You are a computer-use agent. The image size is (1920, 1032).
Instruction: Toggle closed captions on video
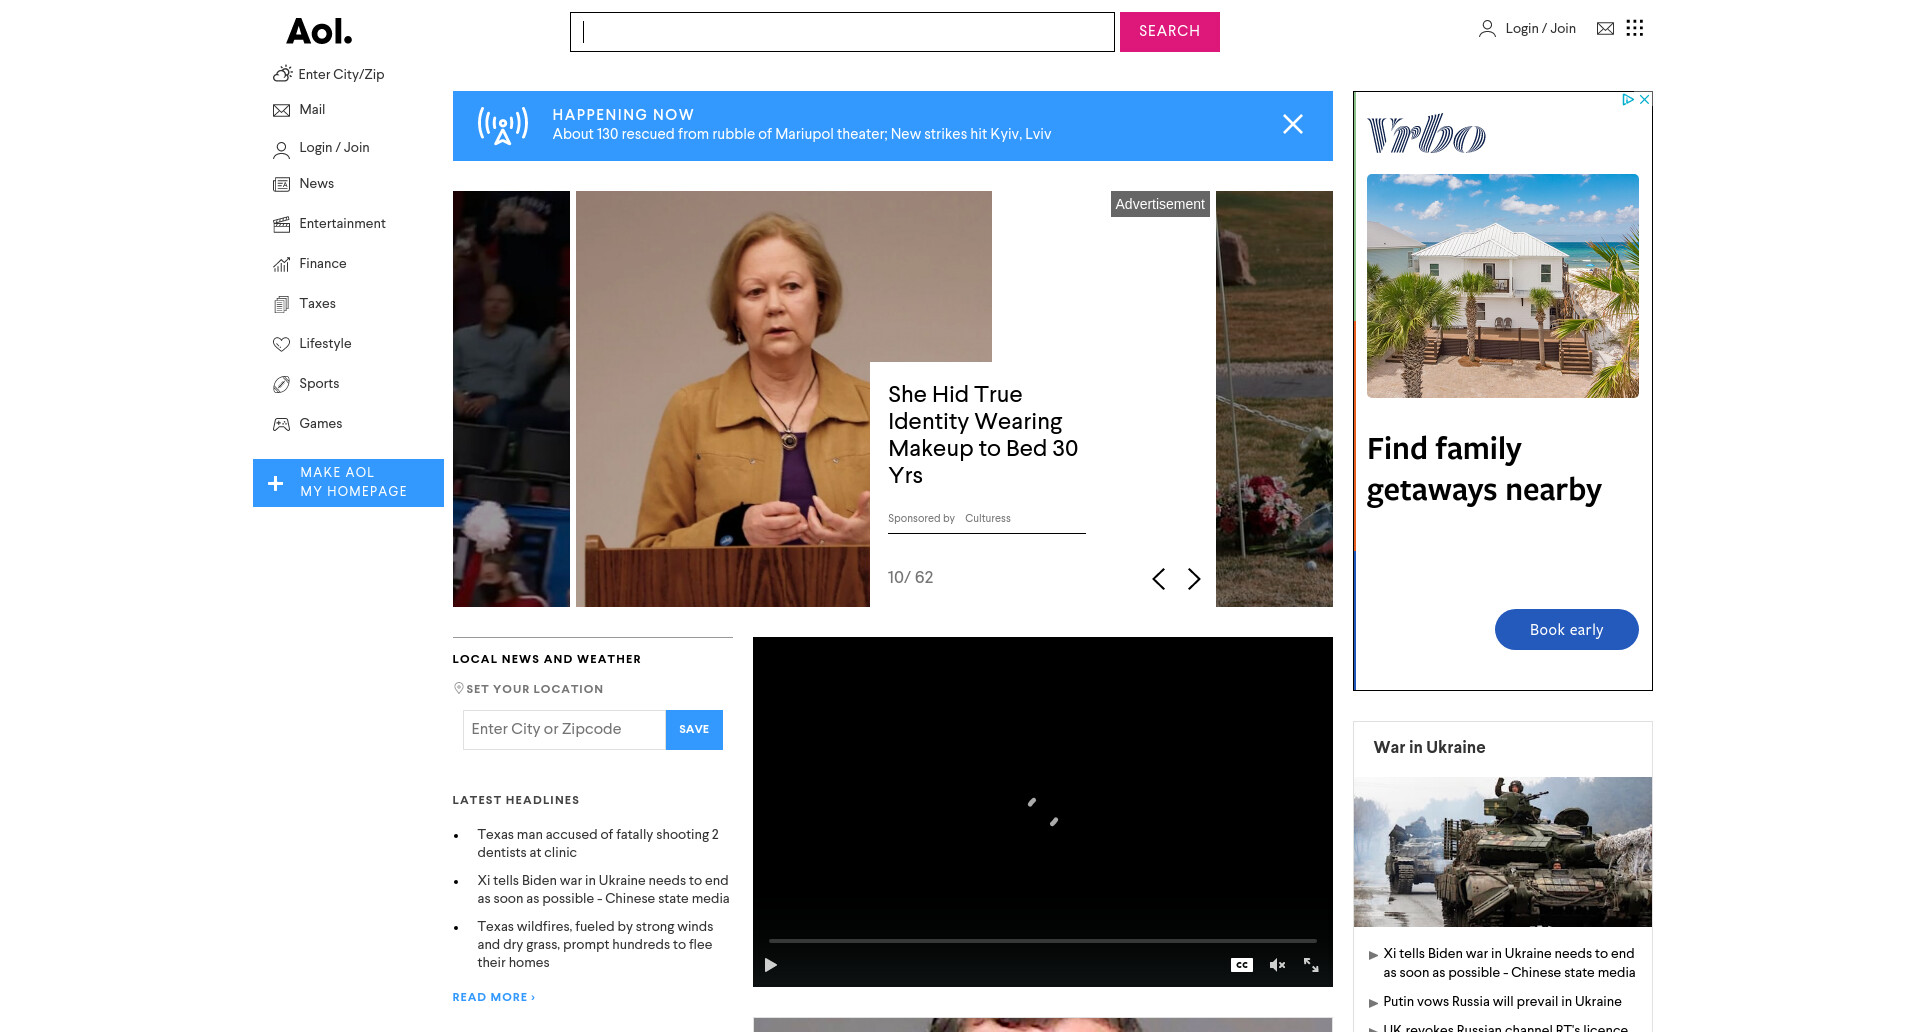(x=1242, y=965)
